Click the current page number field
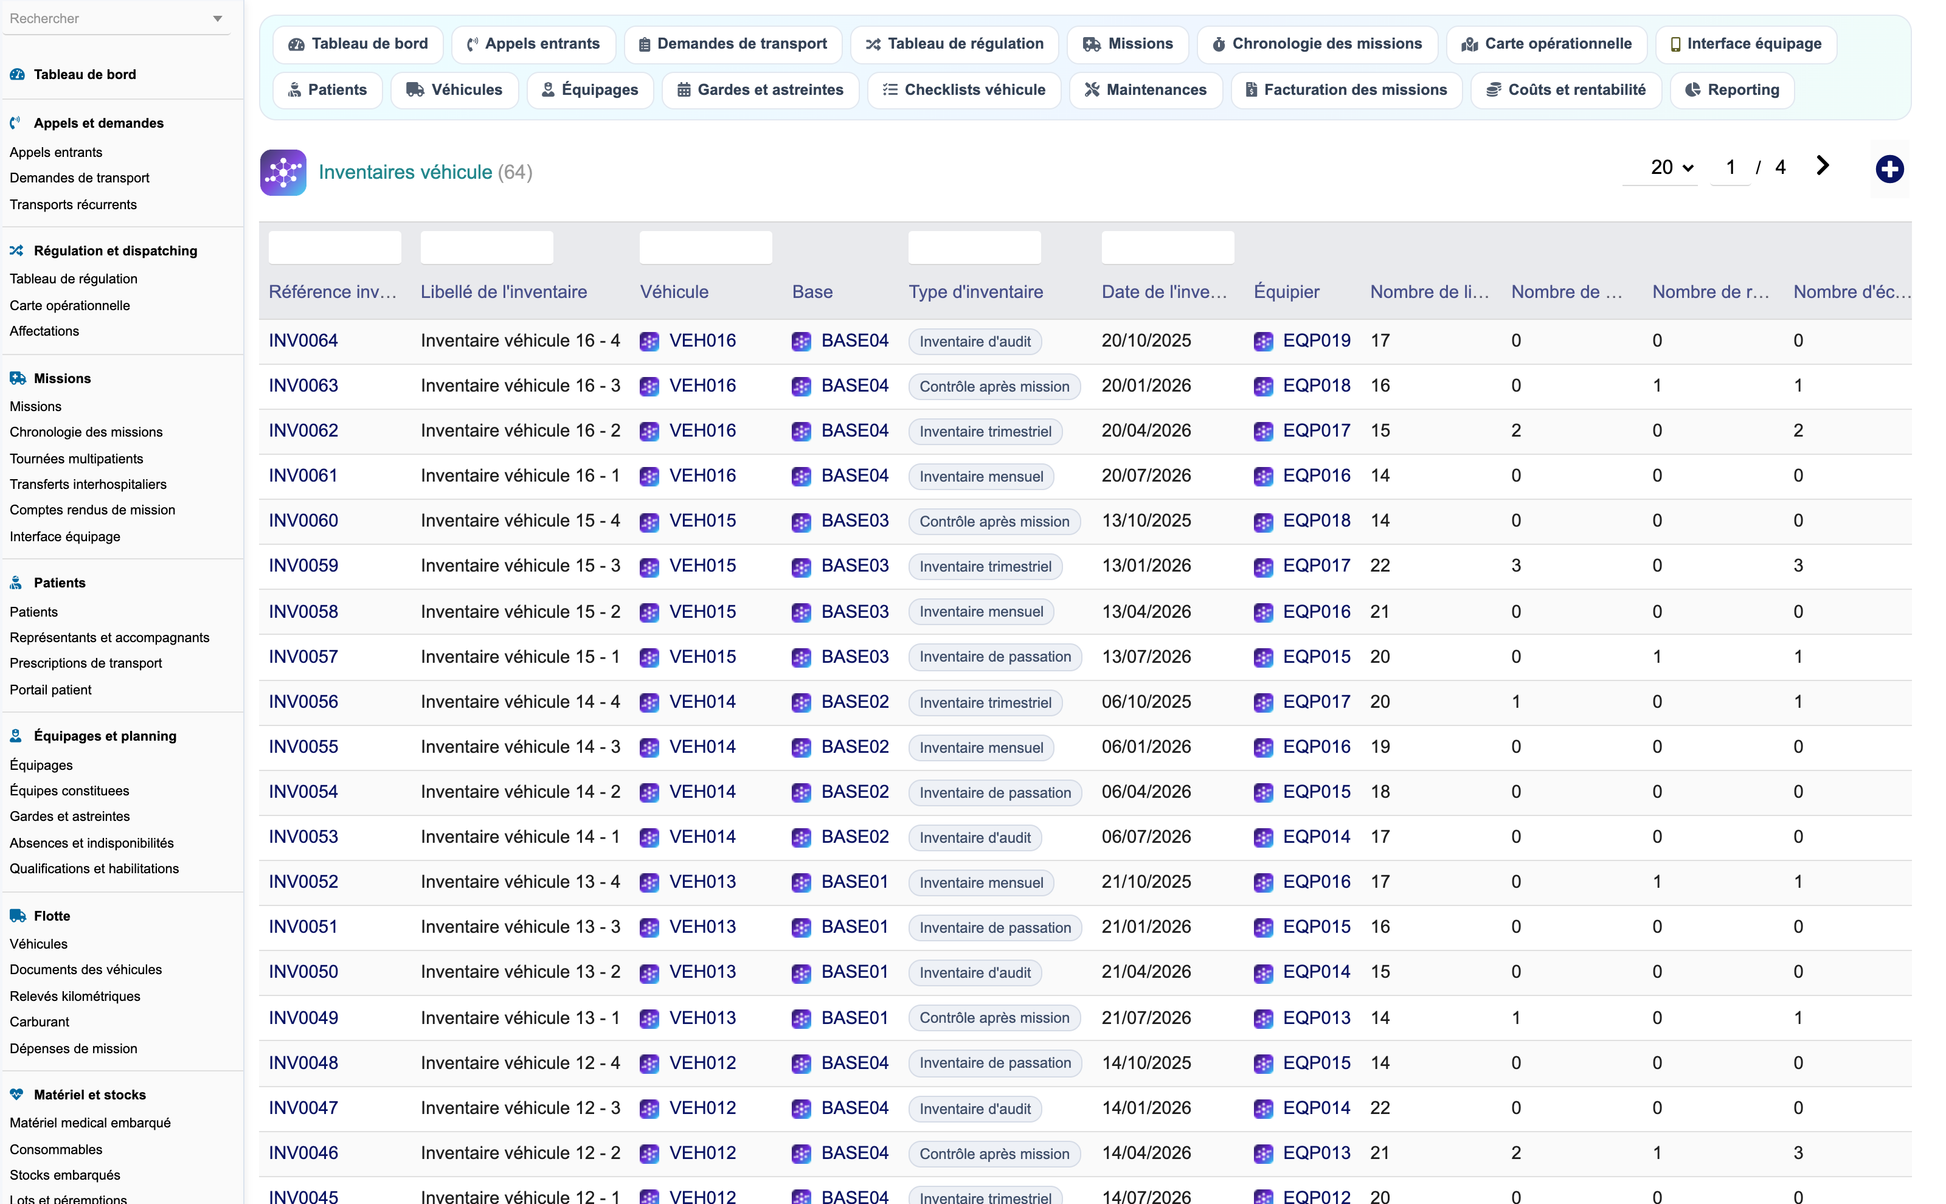 (1731, 167)
